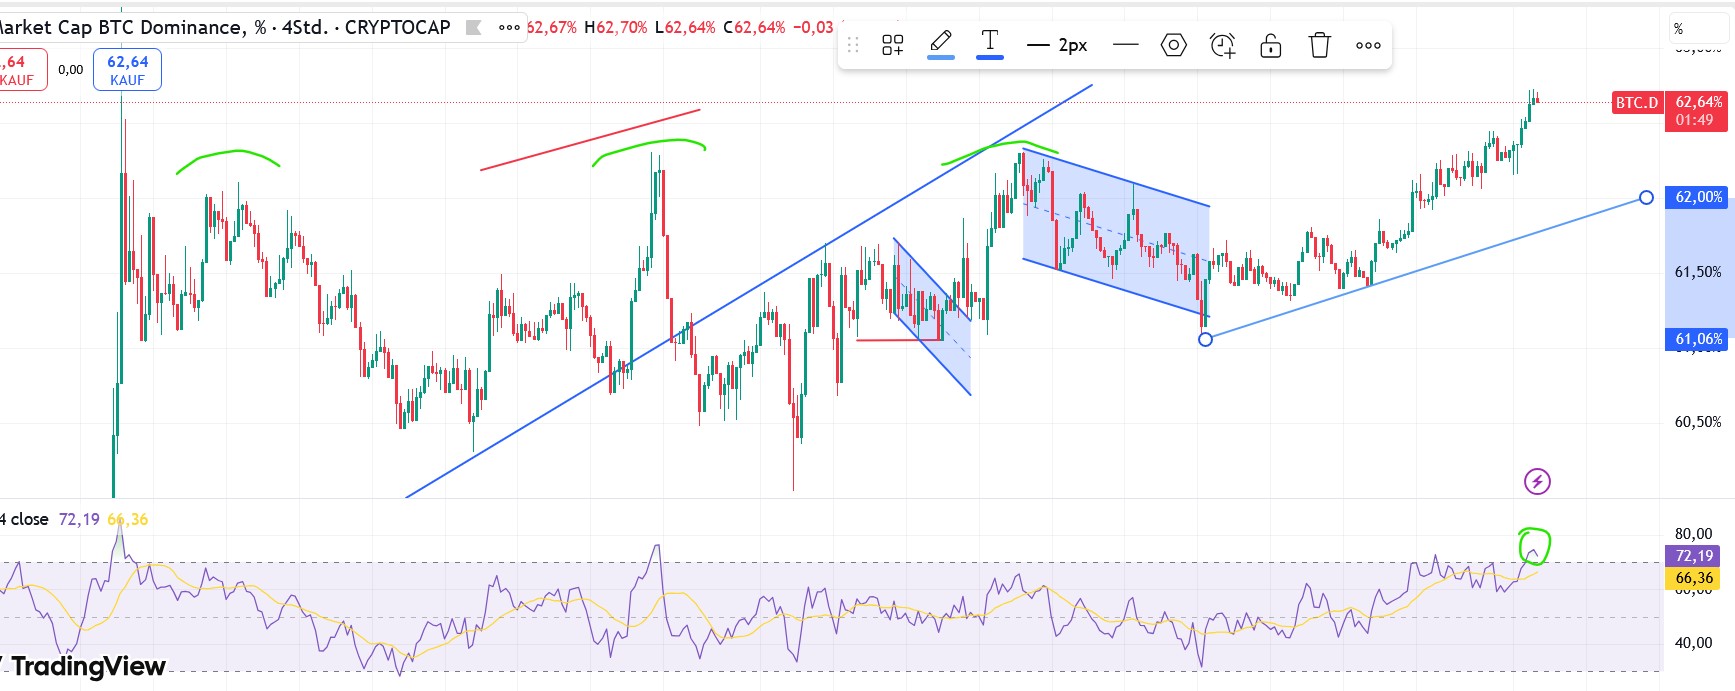Screen dimensions: 1735x691
Task: Click the 40,00 RSI axis label
Action: (1694, 643)
